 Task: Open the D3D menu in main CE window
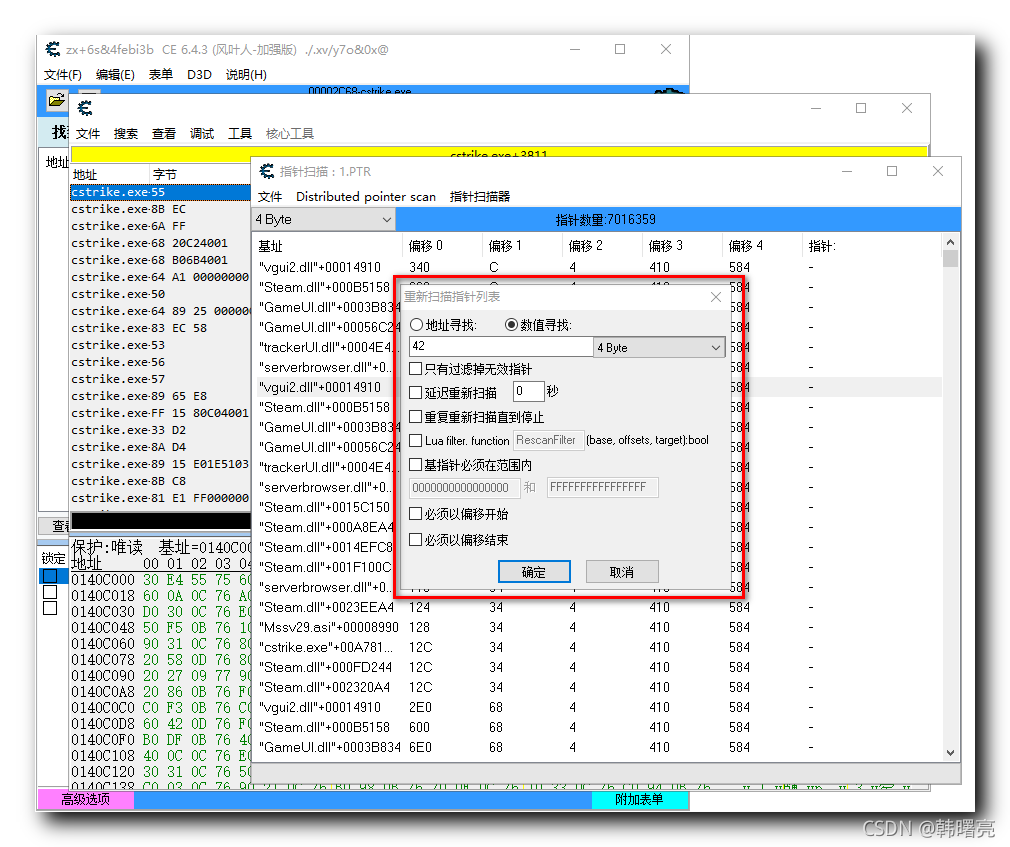click(200, 75)
